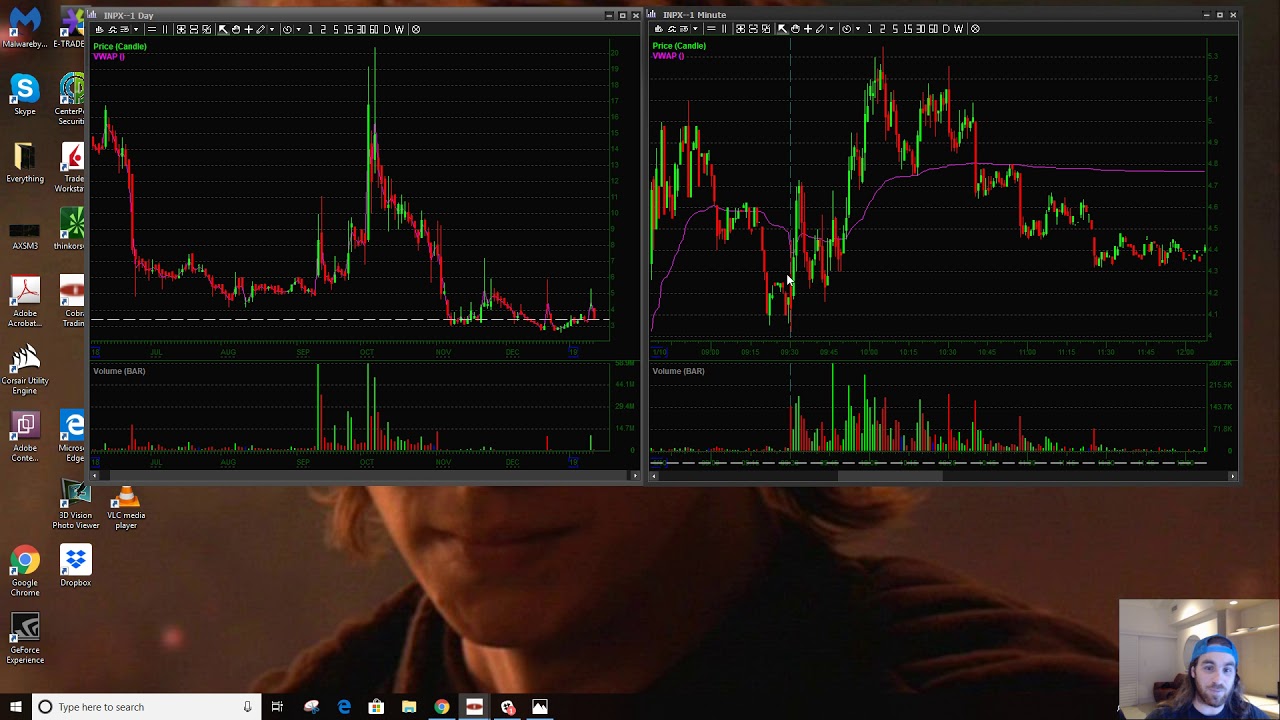Image resolution: width=1280 pixels, height=720 pixels.
Task: Switch Minute chart to Daily (D) interval
Action: pyautogui.click(x=945, y=29)
